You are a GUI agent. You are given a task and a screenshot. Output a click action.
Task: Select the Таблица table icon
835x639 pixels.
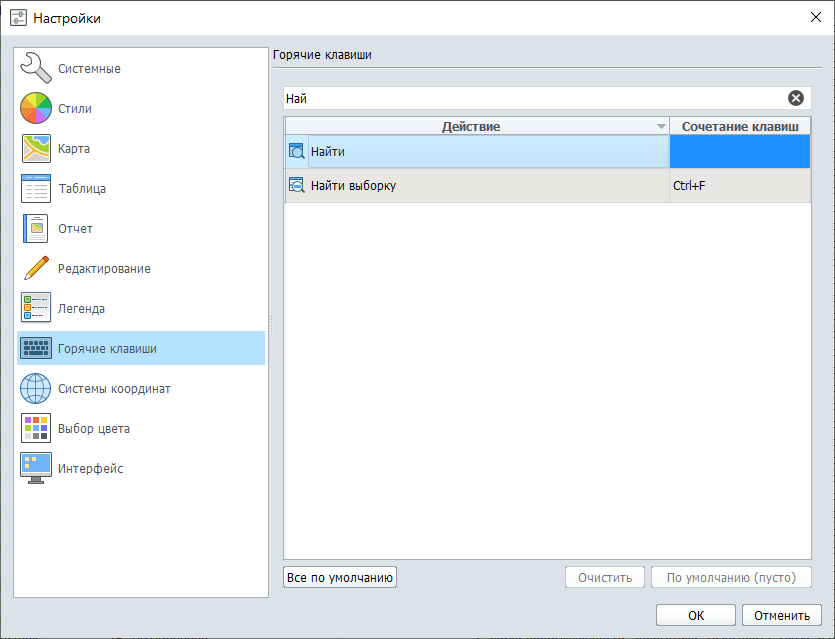(36, 188)
